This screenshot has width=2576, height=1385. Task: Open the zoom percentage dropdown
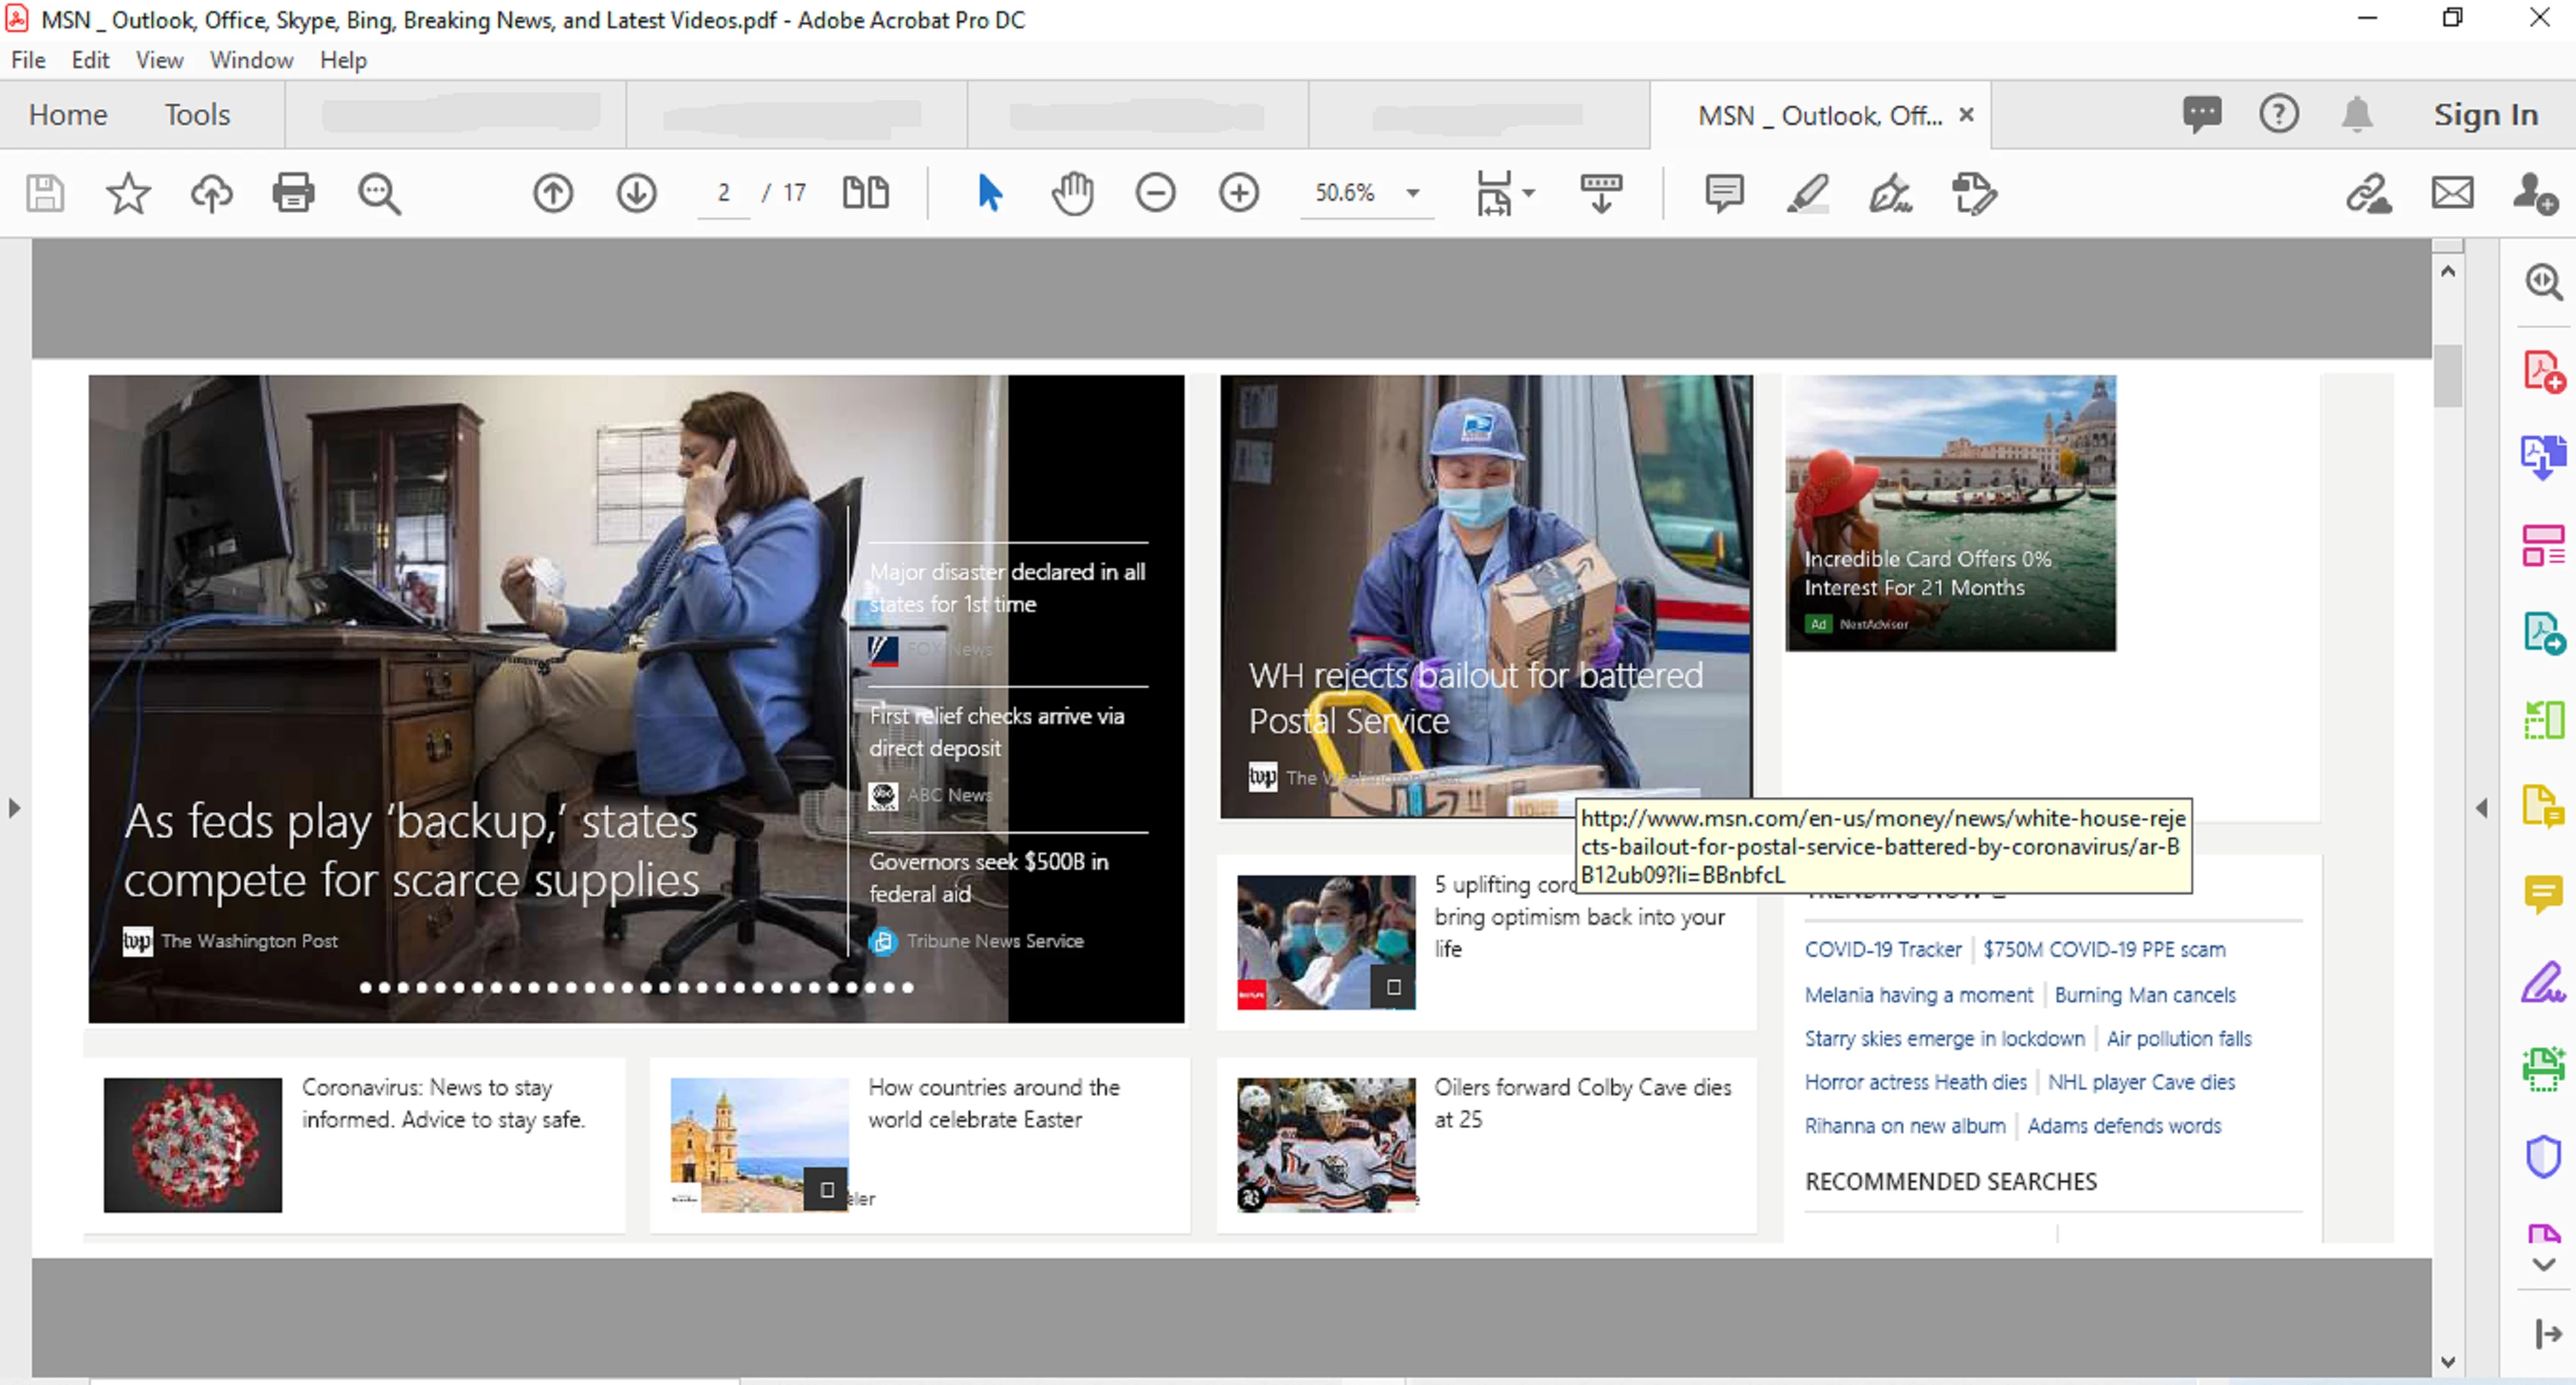(1413, 192)
